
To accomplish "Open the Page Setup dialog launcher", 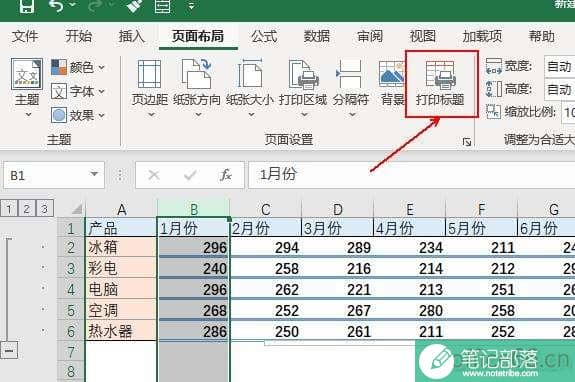I will [x=466, y=142].
